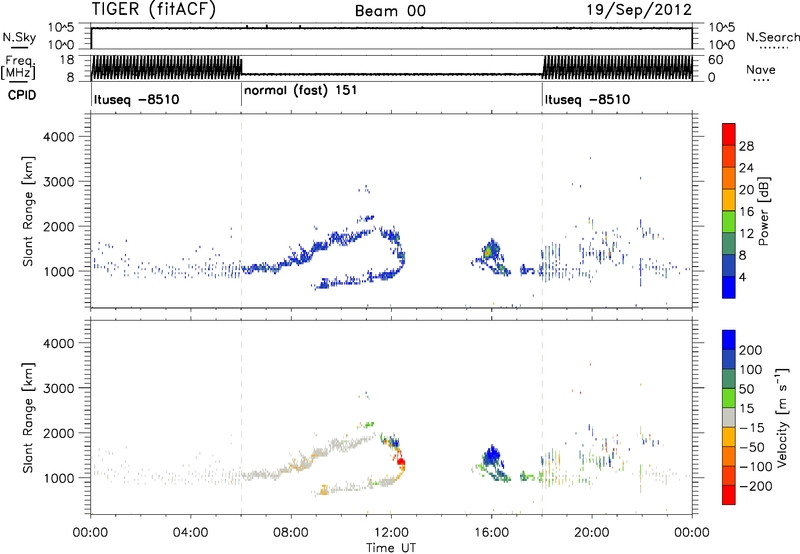Image resolution: width=800 pixels, height=554 pixels.
Task: Click the red velocity patch near 12:30 UT
Action: (x=401, y=461)
